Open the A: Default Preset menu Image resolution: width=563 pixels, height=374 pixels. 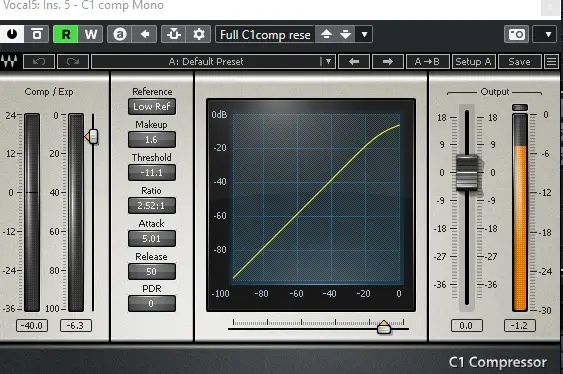(x=213, y=62)
